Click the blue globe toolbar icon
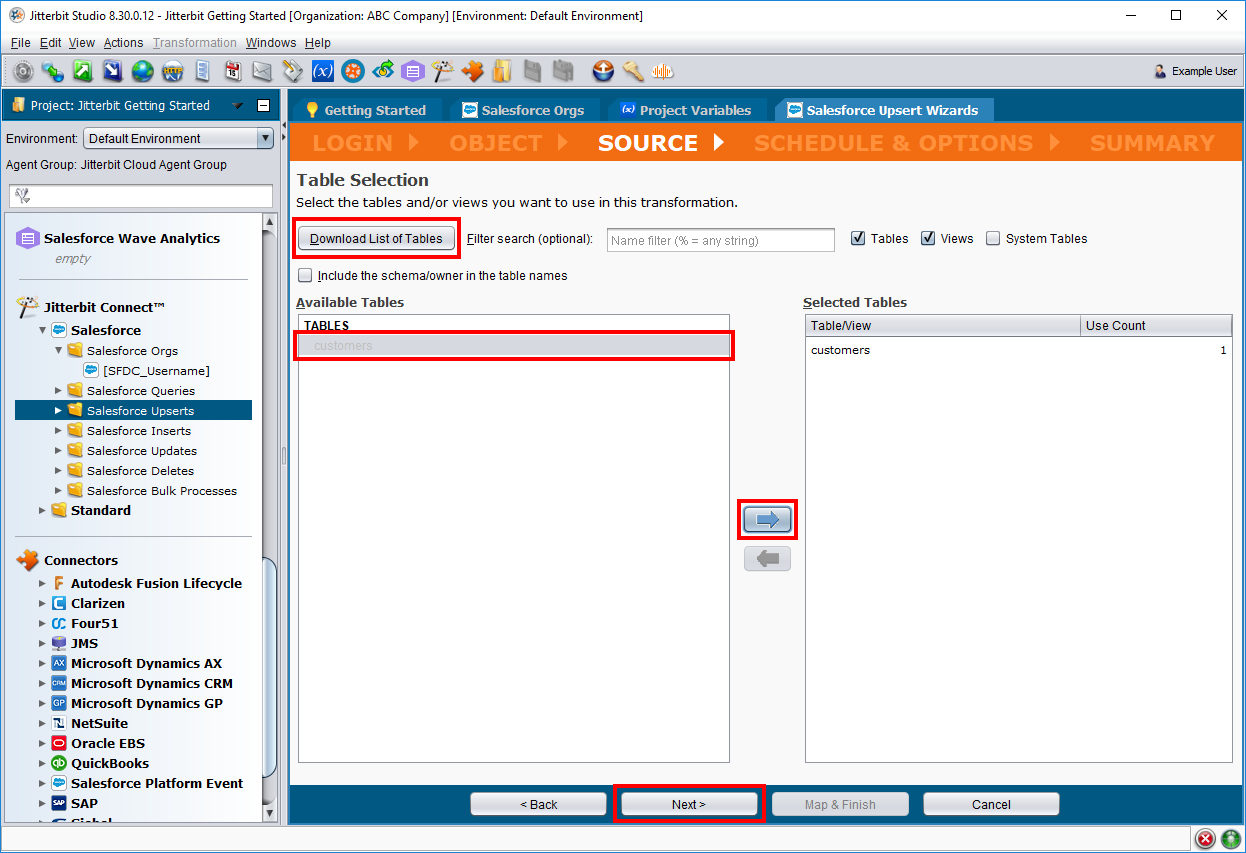 (x=142, y=71)
